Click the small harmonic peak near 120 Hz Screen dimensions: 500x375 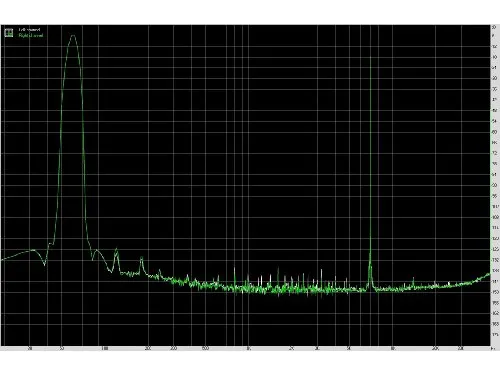pyautogui.click(x=116, y=249)
